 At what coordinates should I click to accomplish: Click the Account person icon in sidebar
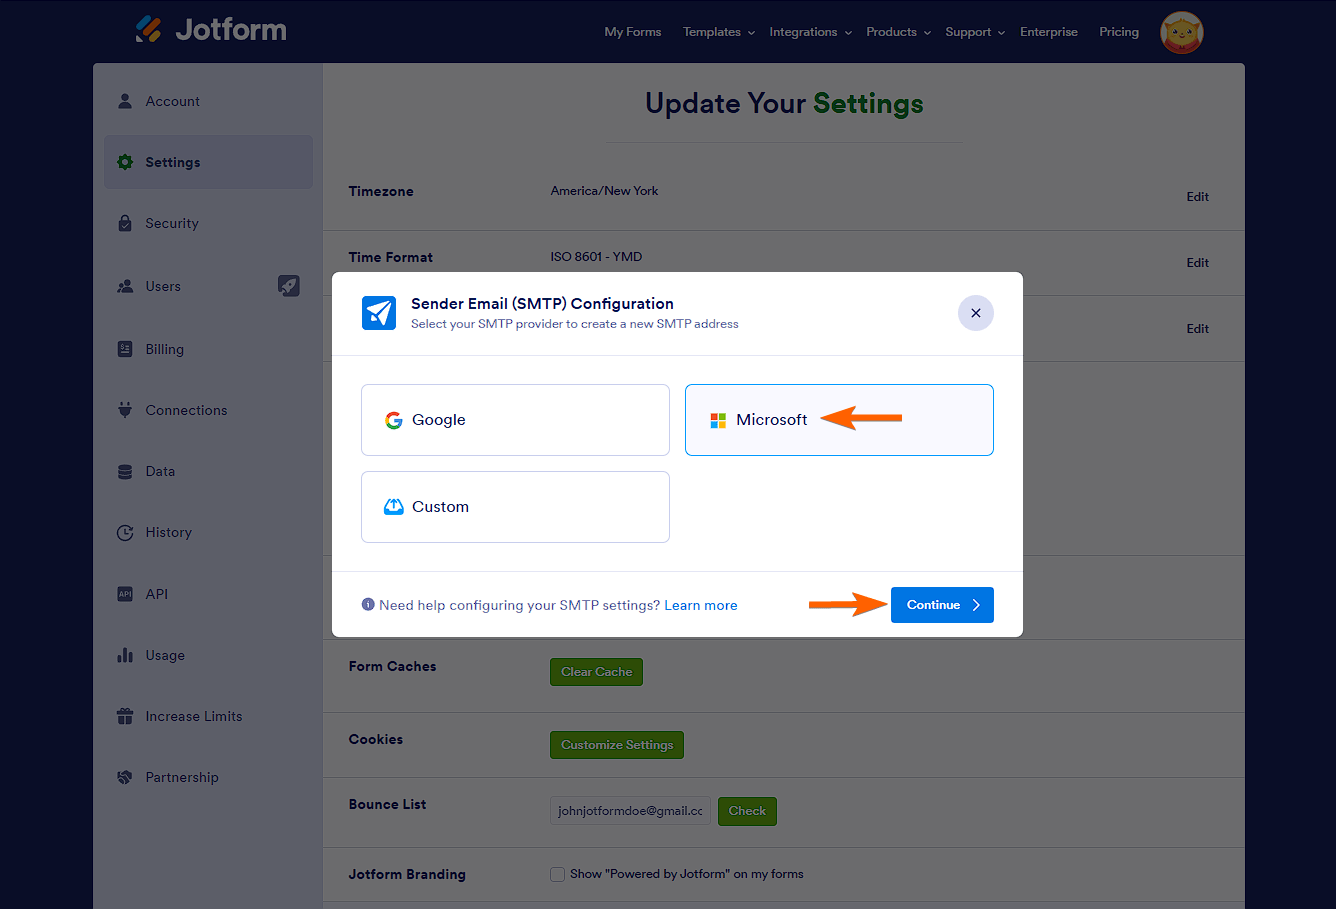click(125, 101)
